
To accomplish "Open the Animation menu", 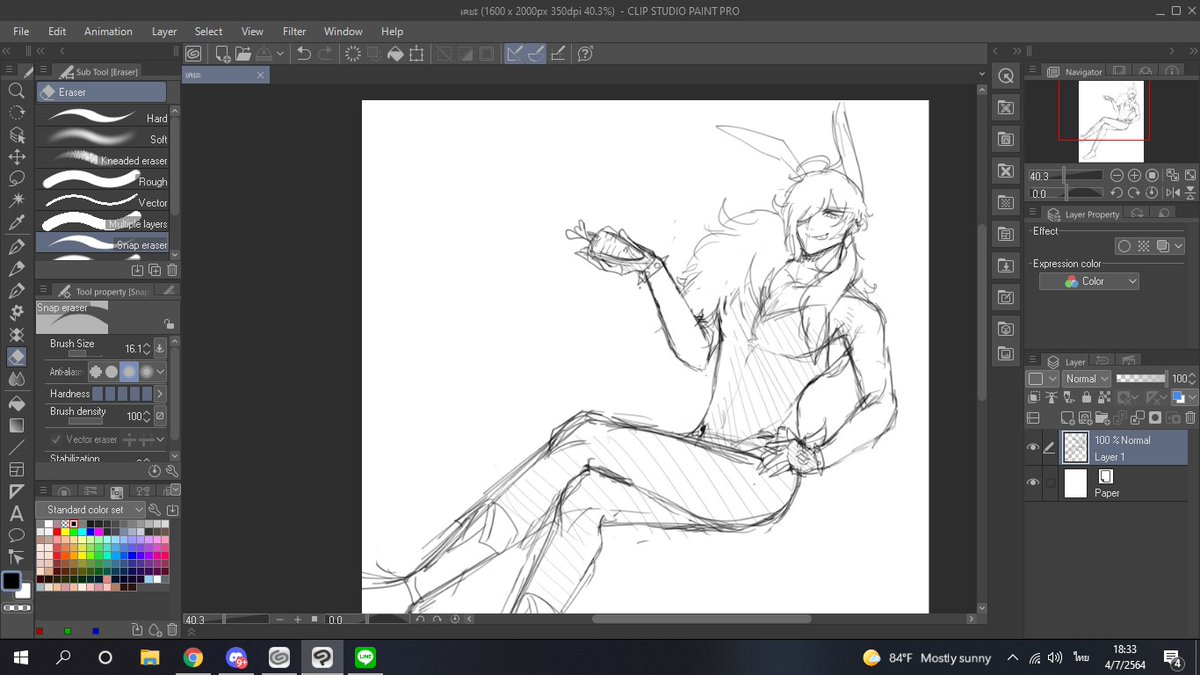I will coord(108,31).
